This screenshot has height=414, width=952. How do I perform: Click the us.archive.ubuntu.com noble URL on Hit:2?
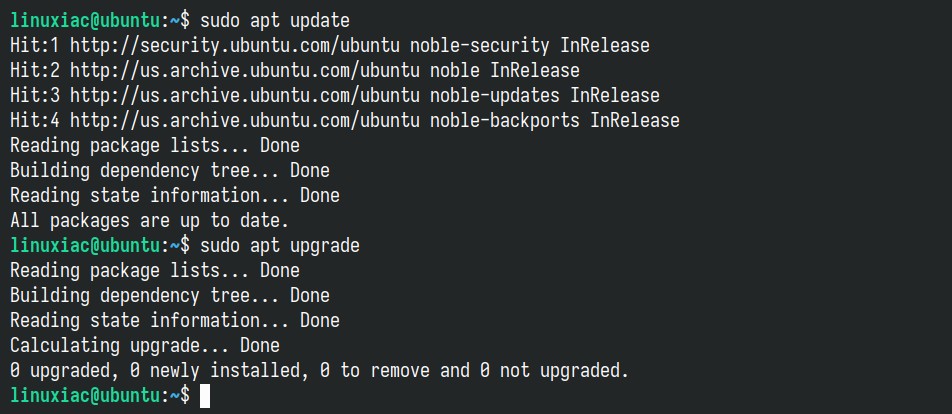coord(245,70)
